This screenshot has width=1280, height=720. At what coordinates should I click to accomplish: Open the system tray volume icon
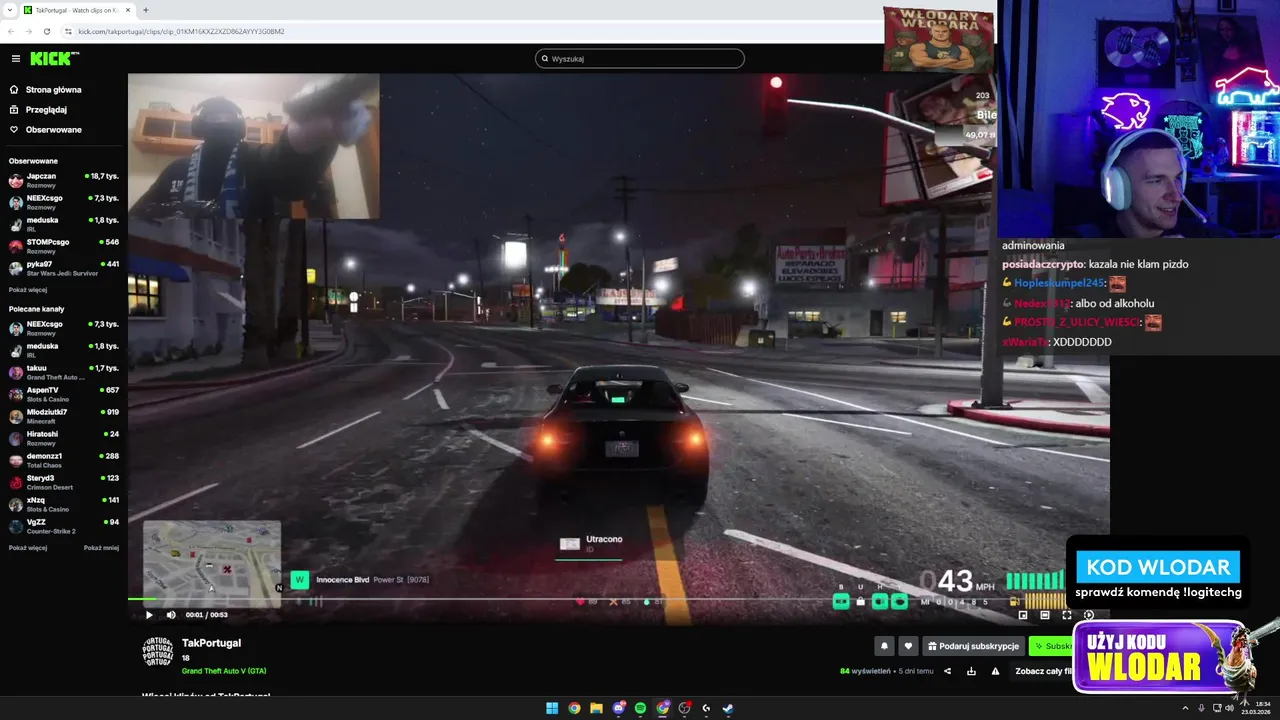coord(1229,708)
